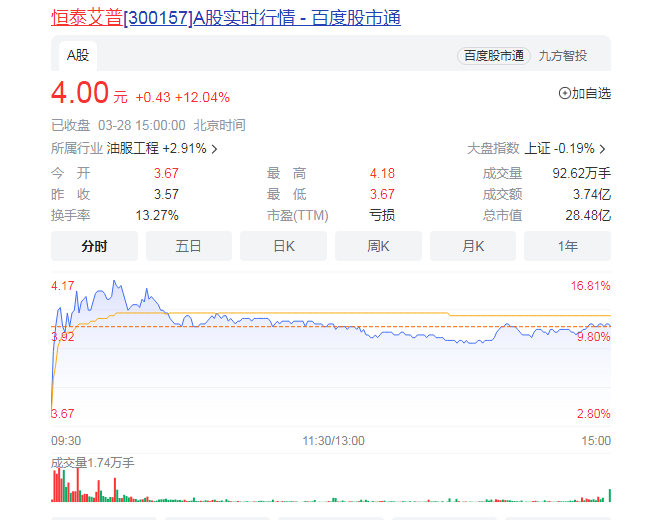The height and width of the screenshot is (520, 652).
Task: Open the 周K weekly chart
Action: [x=378, y=246]
